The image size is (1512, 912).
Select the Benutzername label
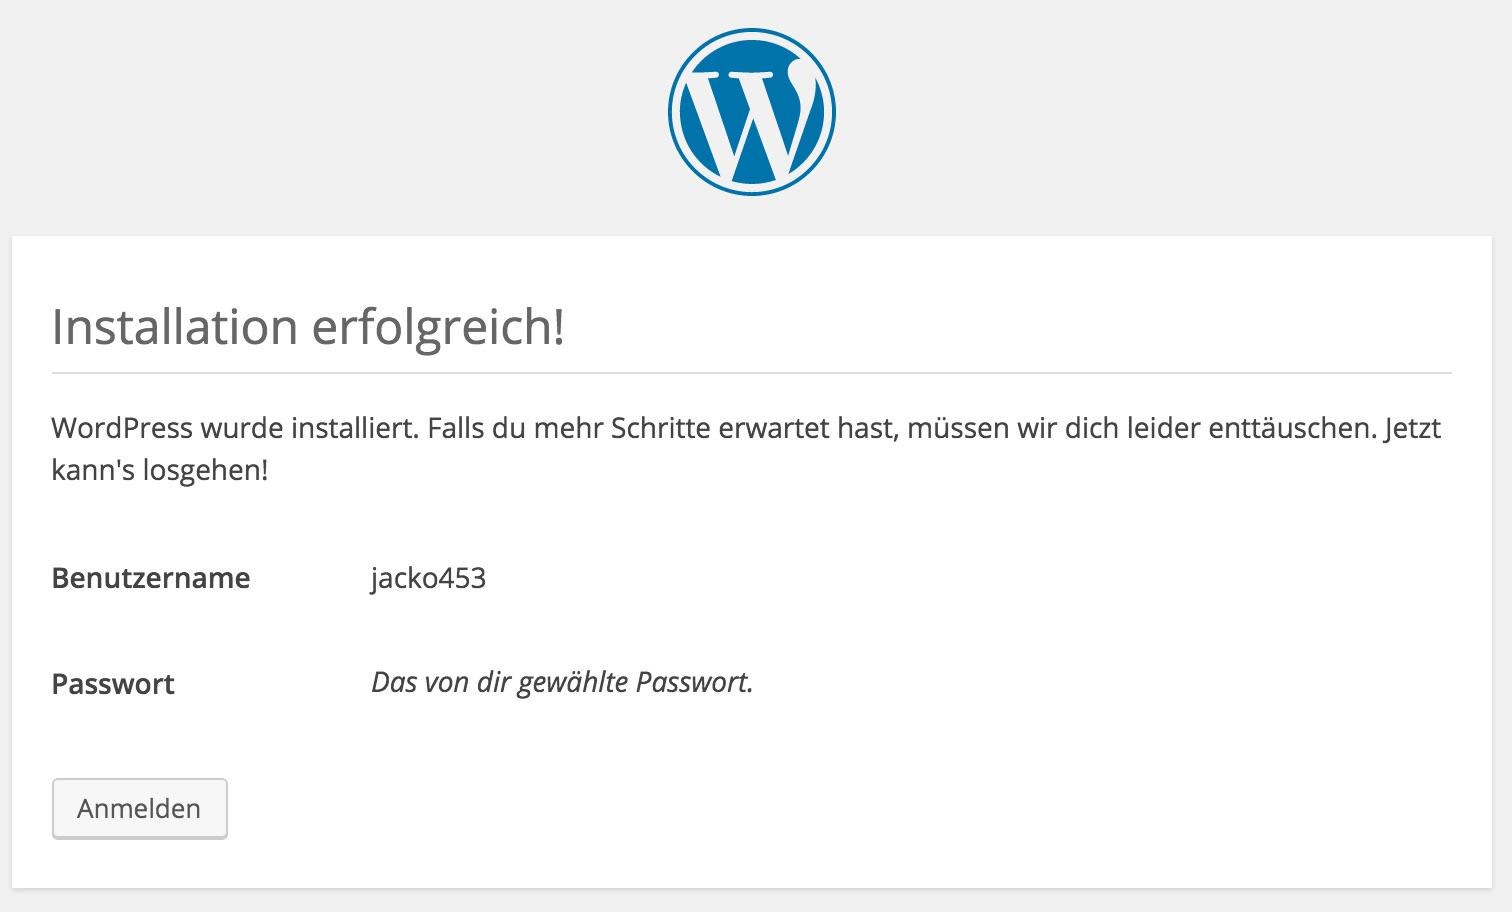151,578
